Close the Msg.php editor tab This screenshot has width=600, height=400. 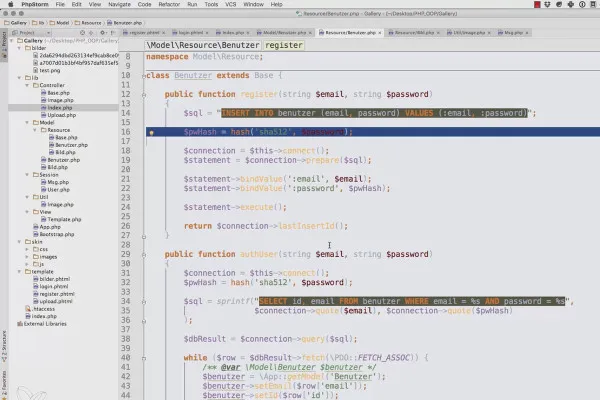(527, 33)
